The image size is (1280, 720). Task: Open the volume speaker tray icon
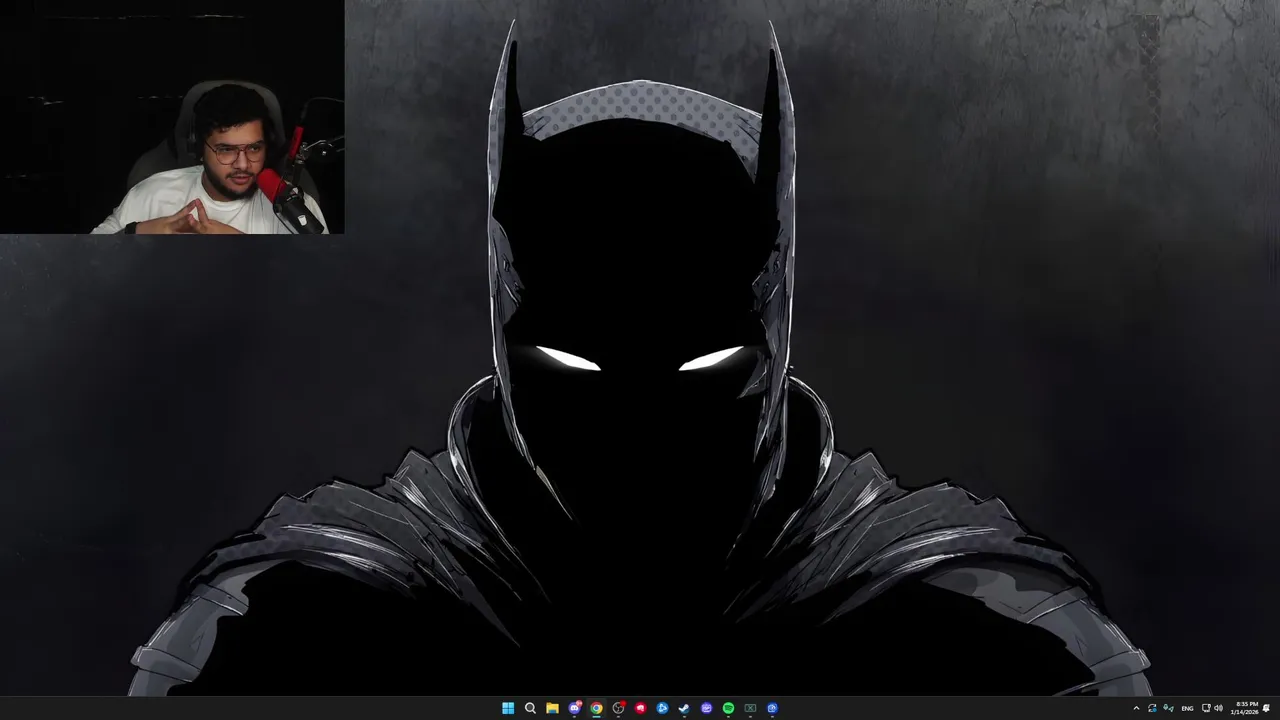(x=1219, y=708)
